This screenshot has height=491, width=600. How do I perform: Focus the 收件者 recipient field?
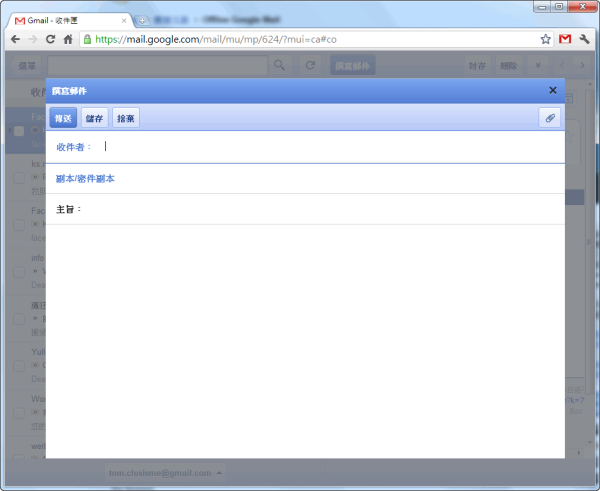(x=305, y=147)
